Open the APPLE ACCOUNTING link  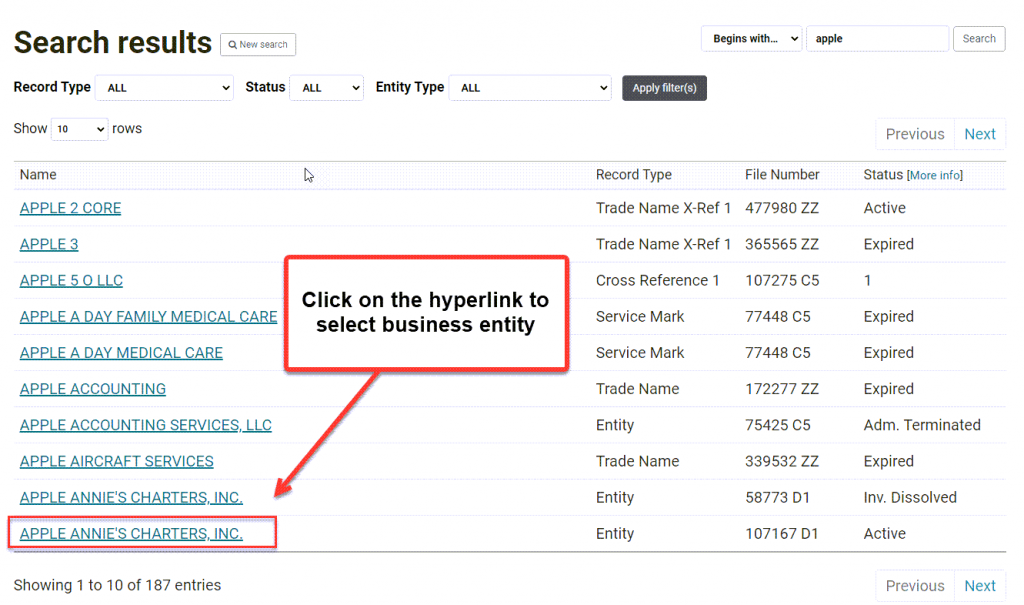[93, 389]
